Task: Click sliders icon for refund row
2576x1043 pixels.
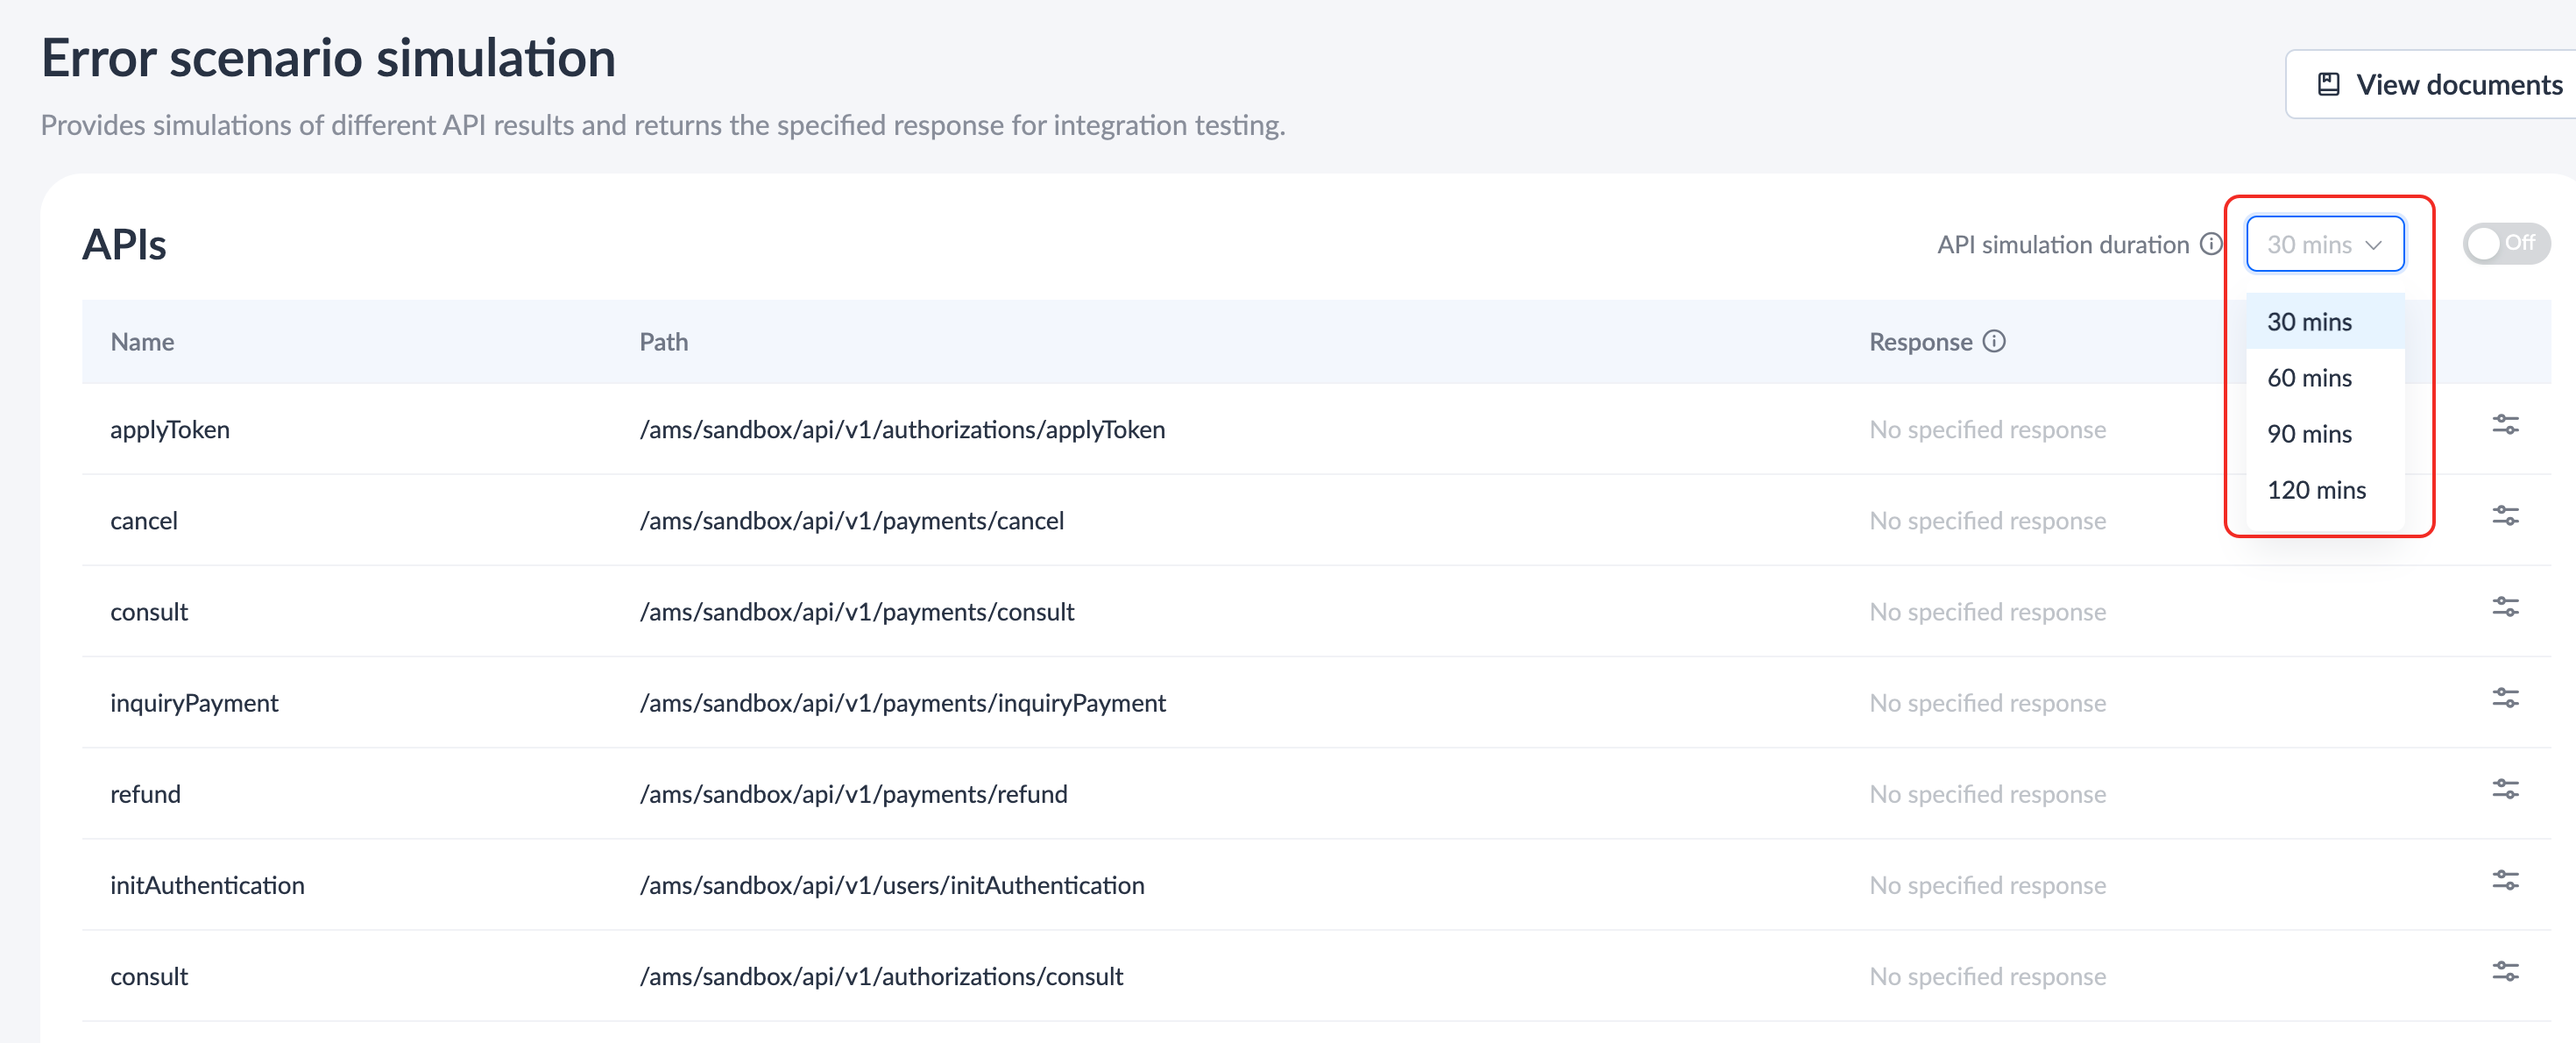Action: [2504, 789]
